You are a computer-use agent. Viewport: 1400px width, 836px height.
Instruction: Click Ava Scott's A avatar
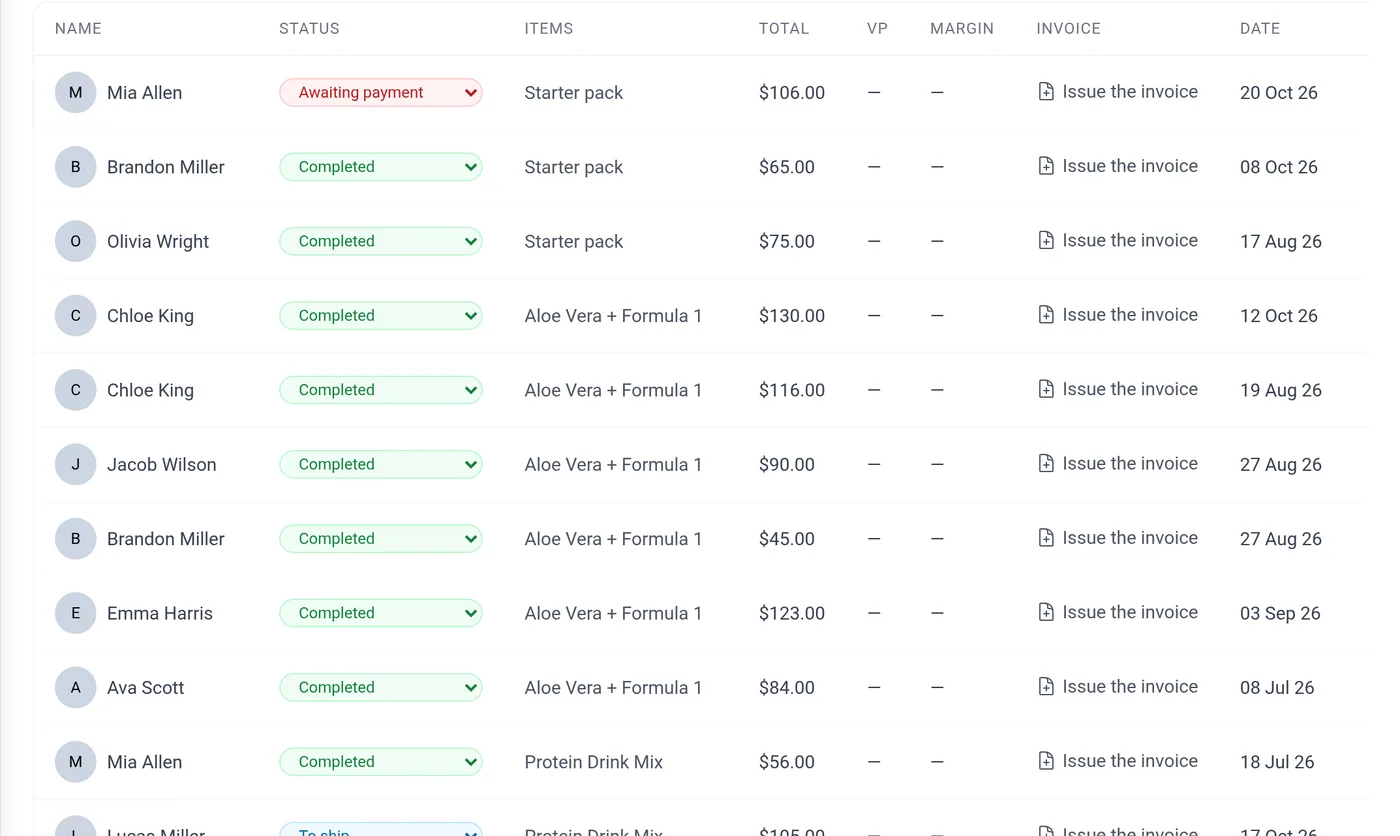click(75, 688)
